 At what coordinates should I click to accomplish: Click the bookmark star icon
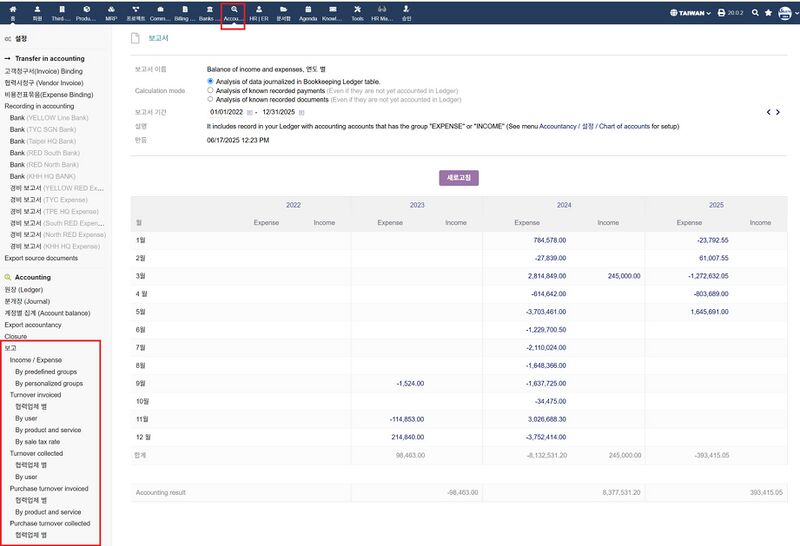(768, 13)
